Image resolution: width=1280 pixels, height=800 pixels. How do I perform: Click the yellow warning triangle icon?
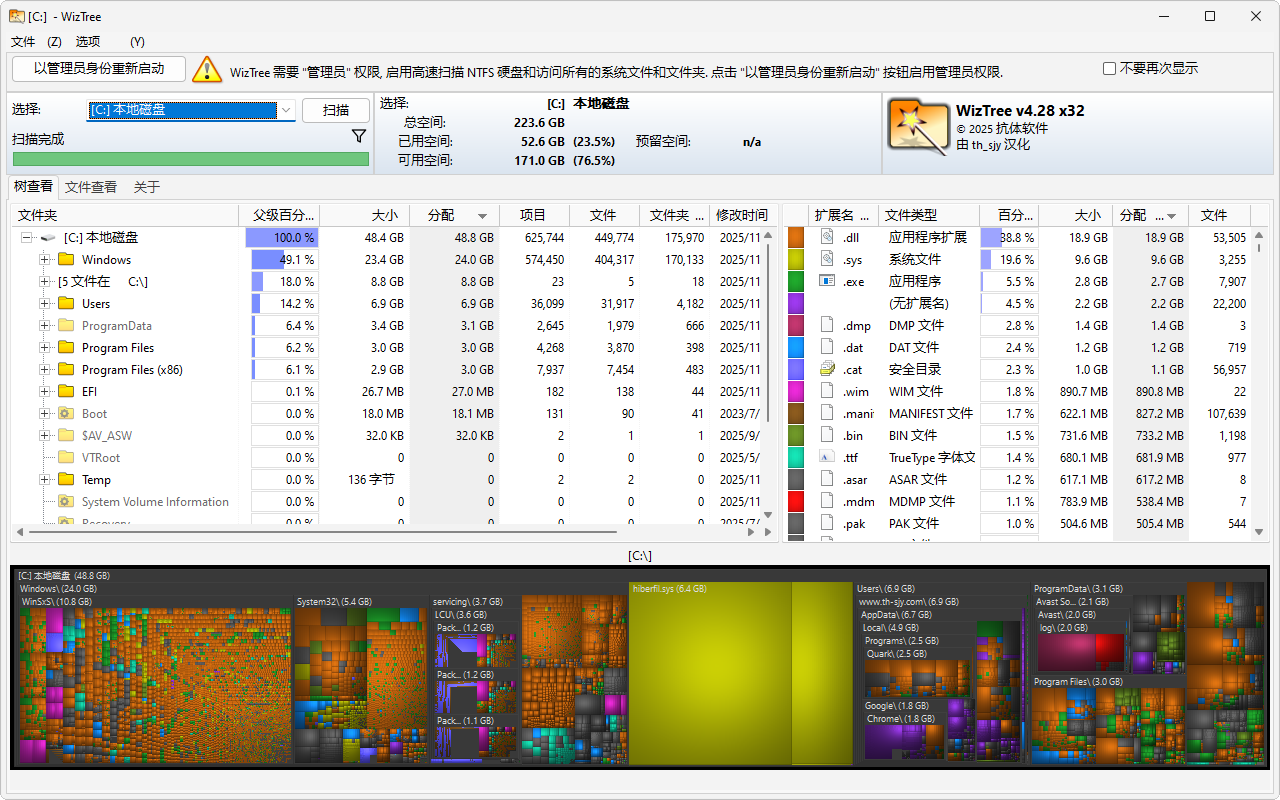tap(207, 69)
